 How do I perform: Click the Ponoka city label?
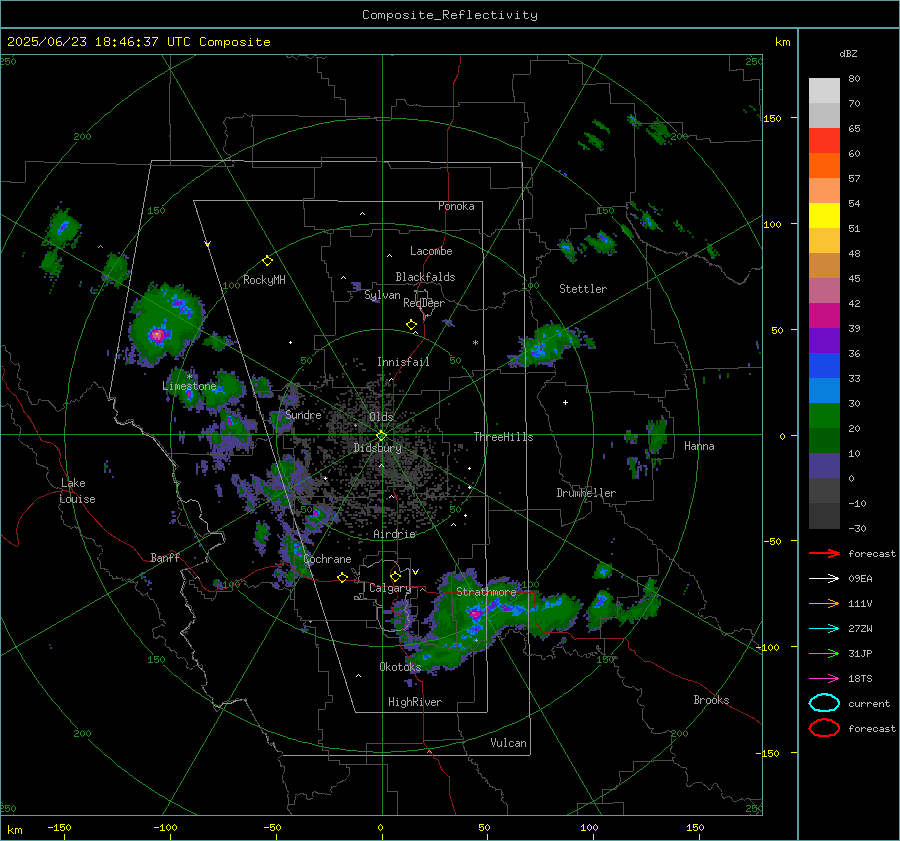click(x=456, y=206)
